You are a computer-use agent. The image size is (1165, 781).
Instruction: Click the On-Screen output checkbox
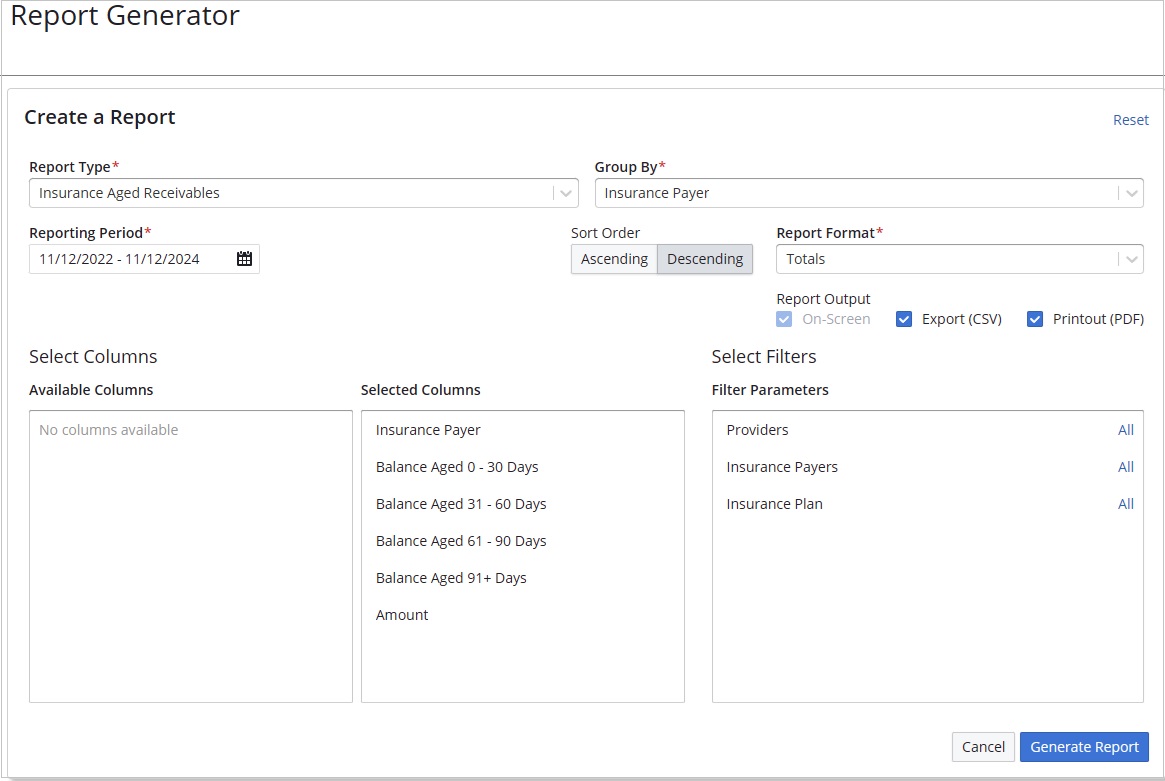785,319
